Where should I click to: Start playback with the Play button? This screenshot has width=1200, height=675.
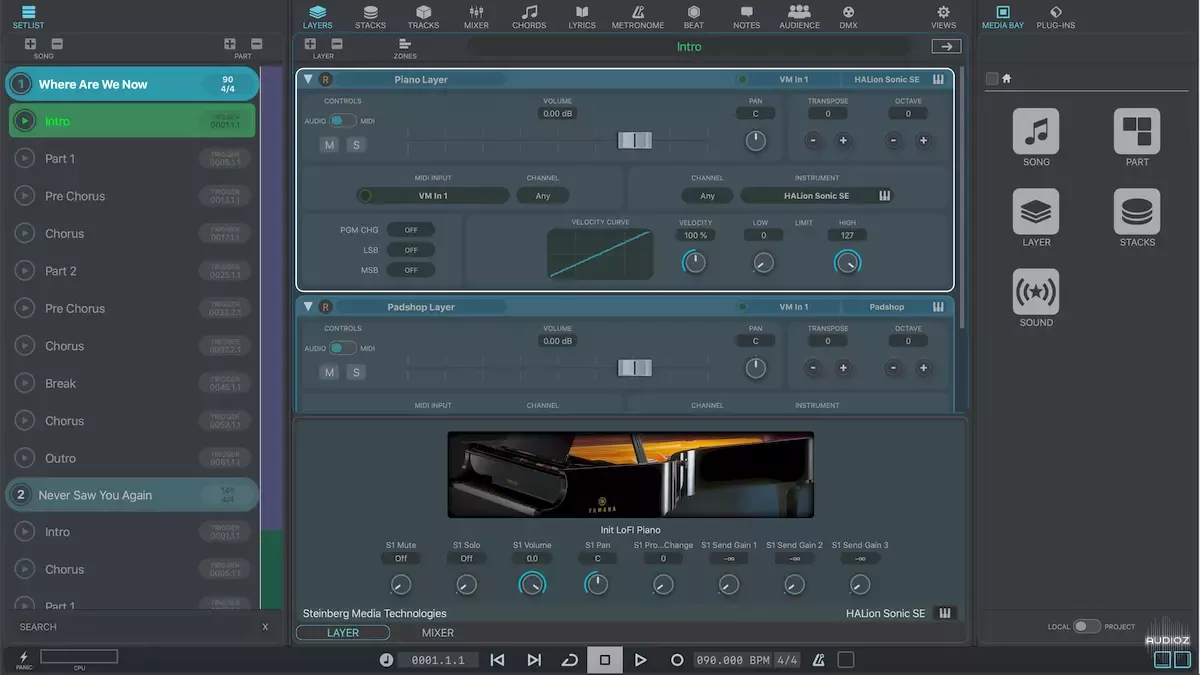pos(641,660)
